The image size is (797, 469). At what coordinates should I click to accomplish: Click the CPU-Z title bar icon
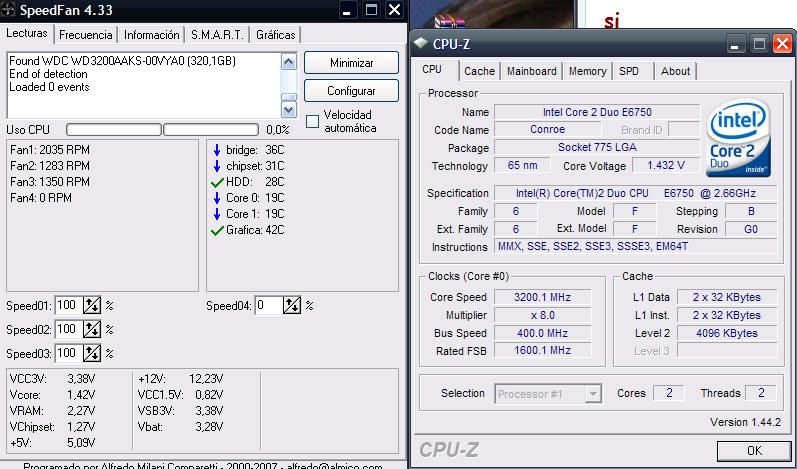tap(421, 43)
